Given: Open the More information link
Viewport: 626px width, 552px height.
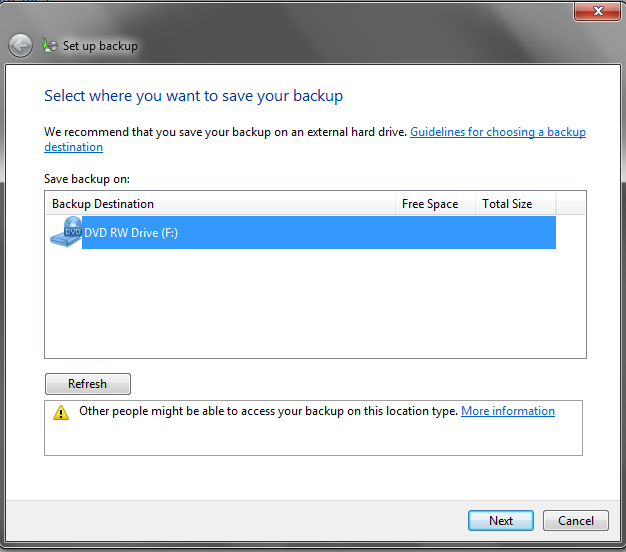Looking at the screenshot, I should (508, 411).
